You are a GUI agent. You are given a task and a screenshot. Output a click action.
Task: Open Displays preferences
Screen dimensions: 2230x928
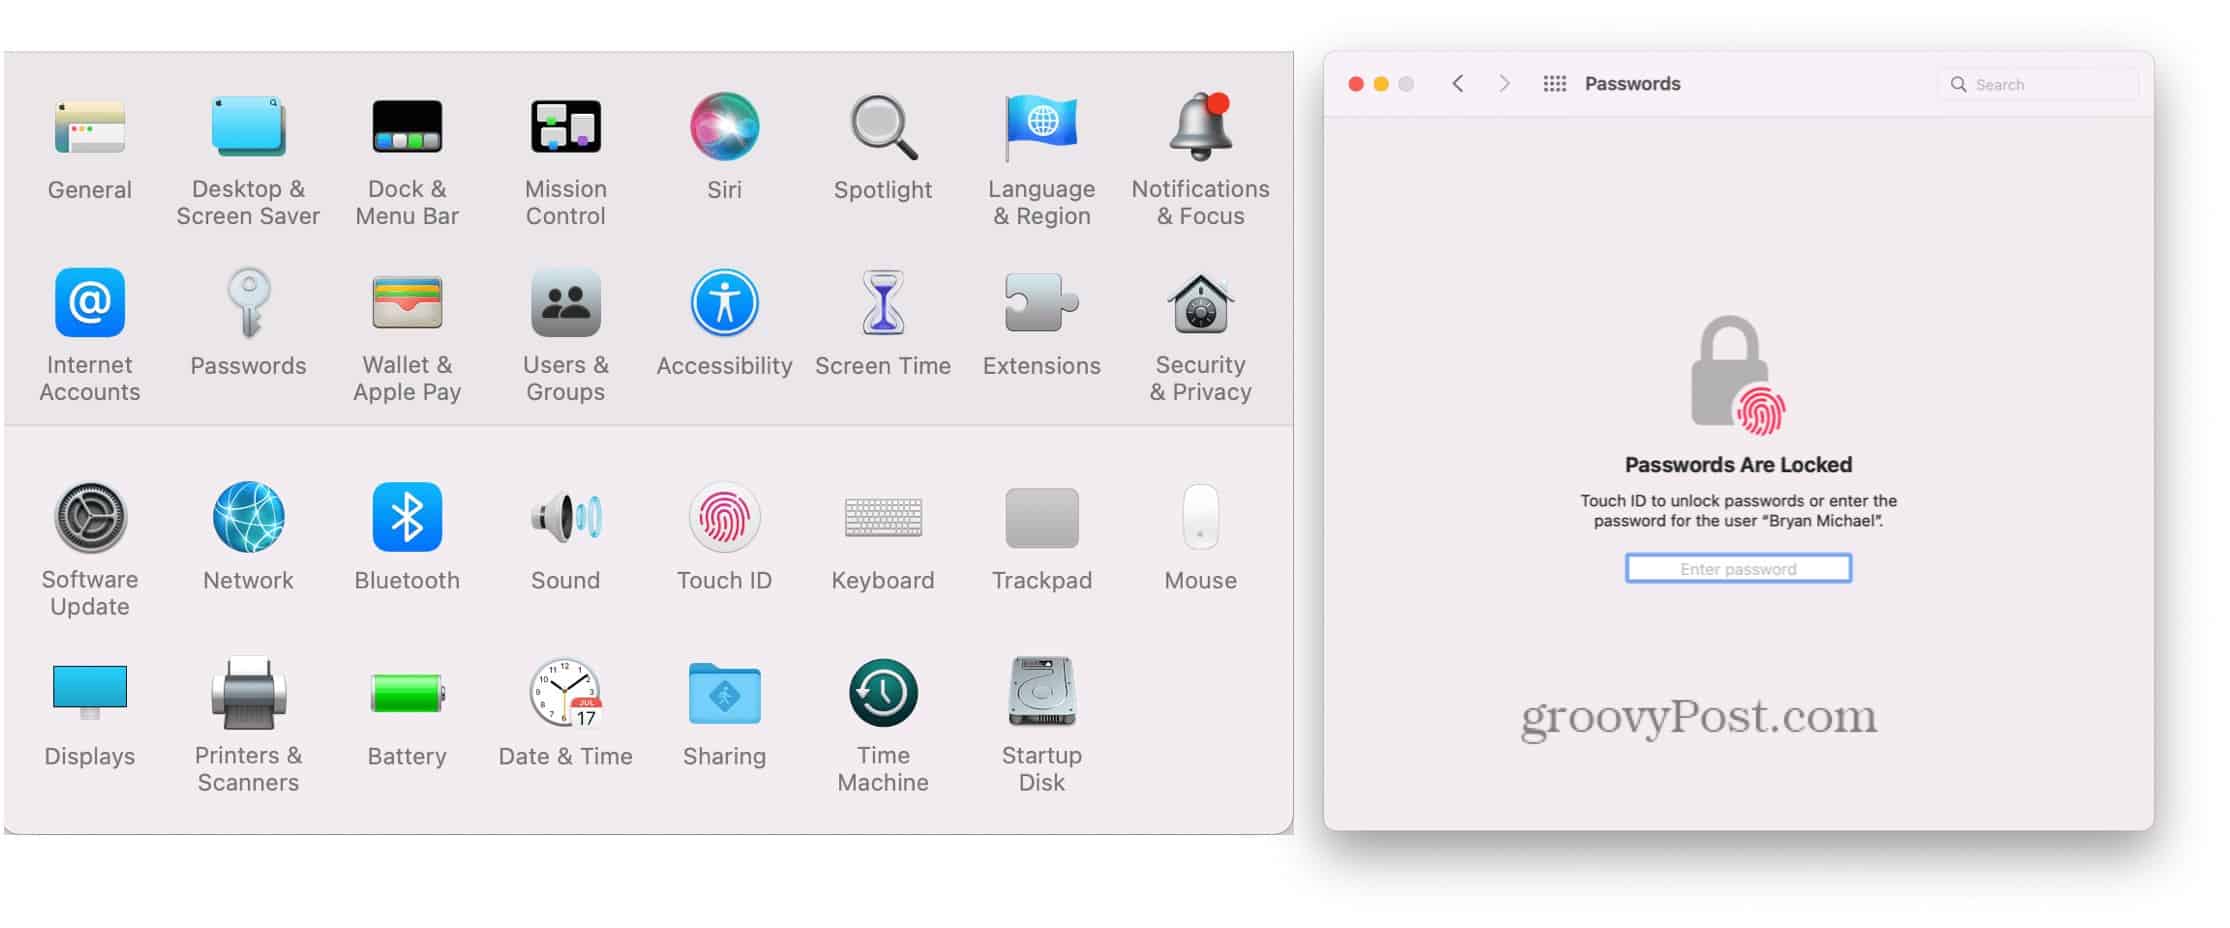pos(90,692)
